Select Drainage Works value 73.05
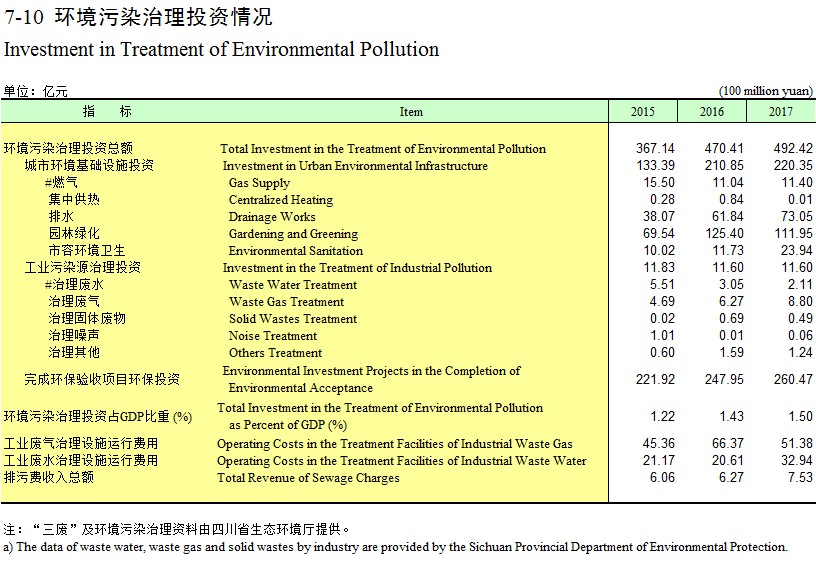The height and width of the screenshot is (572, 816). click(x=796, y=217)
